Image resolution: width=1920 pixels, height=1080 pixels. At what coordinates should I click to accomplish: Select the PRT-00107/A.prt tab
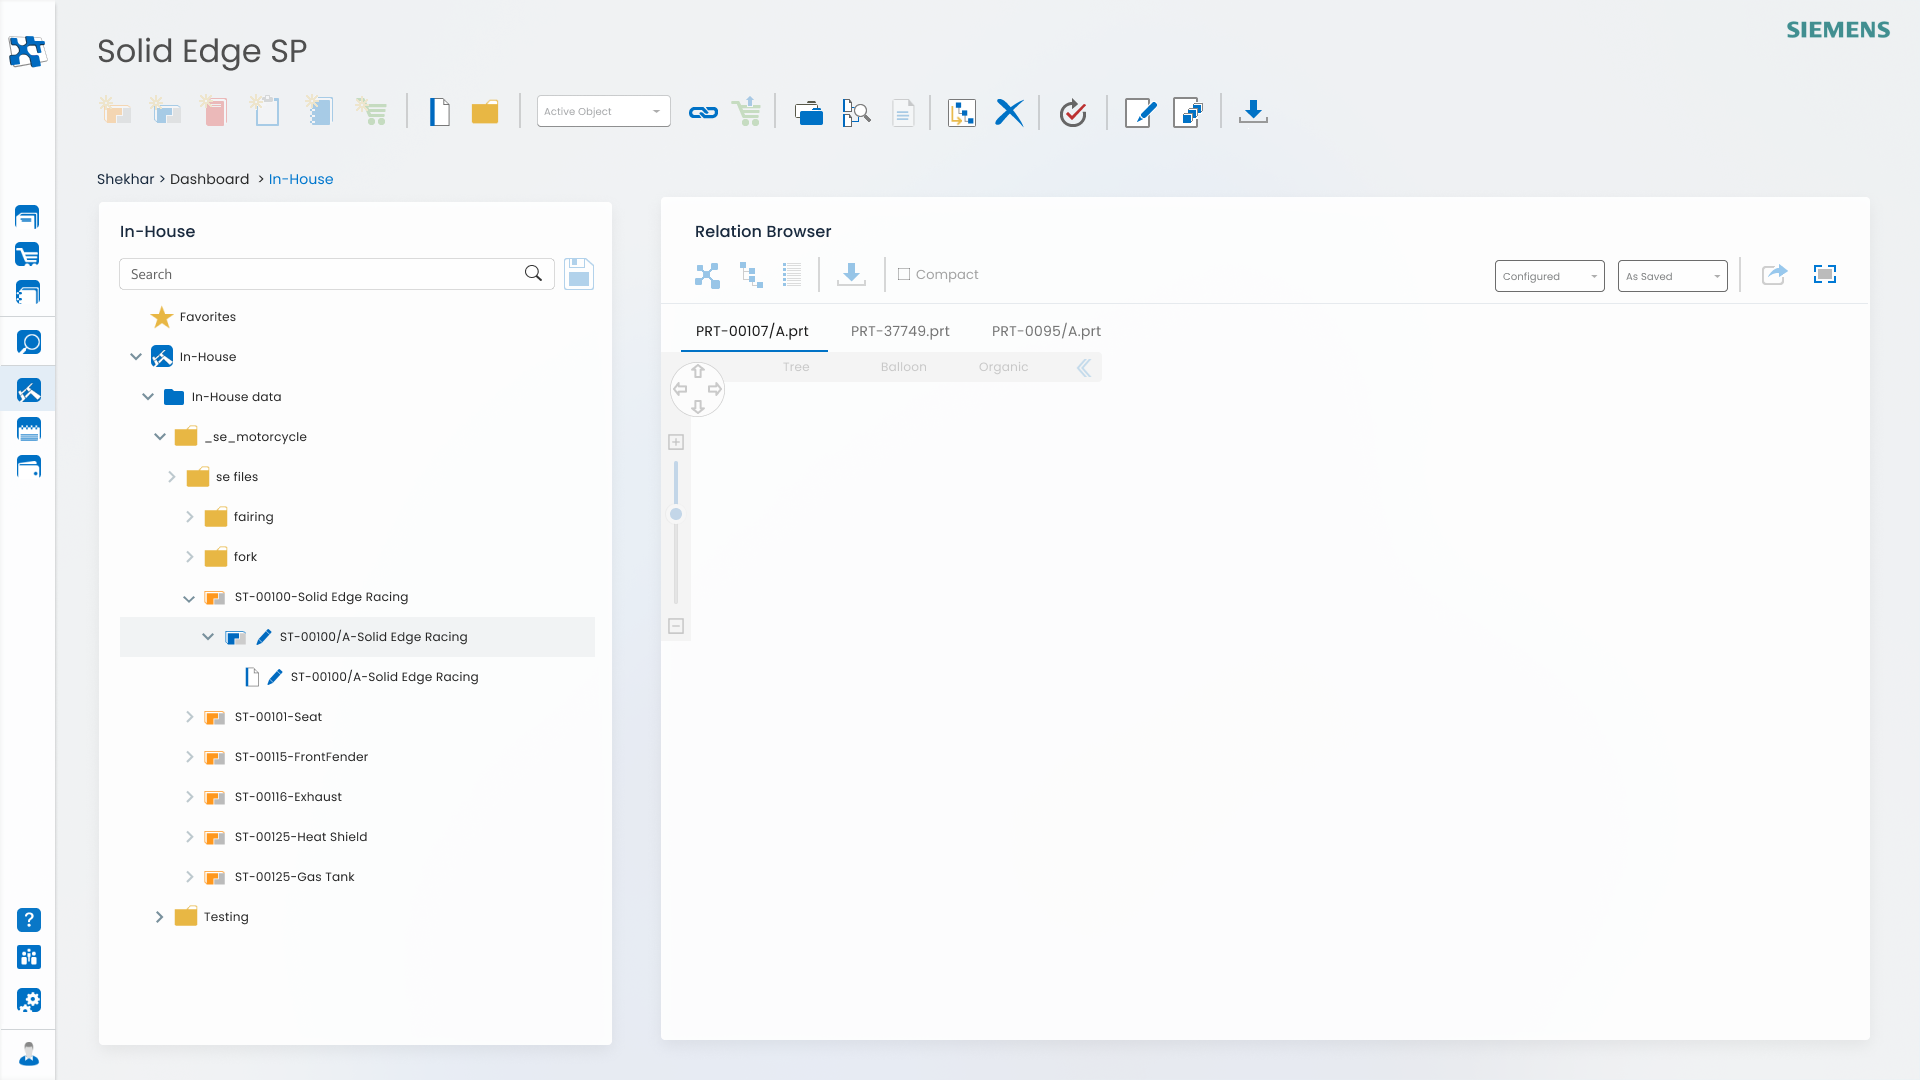752,331
